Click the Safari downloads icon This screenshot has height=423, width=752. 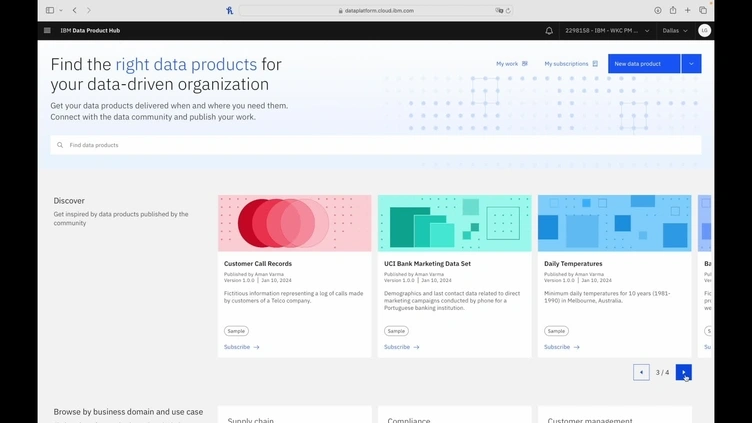point(658,10)
